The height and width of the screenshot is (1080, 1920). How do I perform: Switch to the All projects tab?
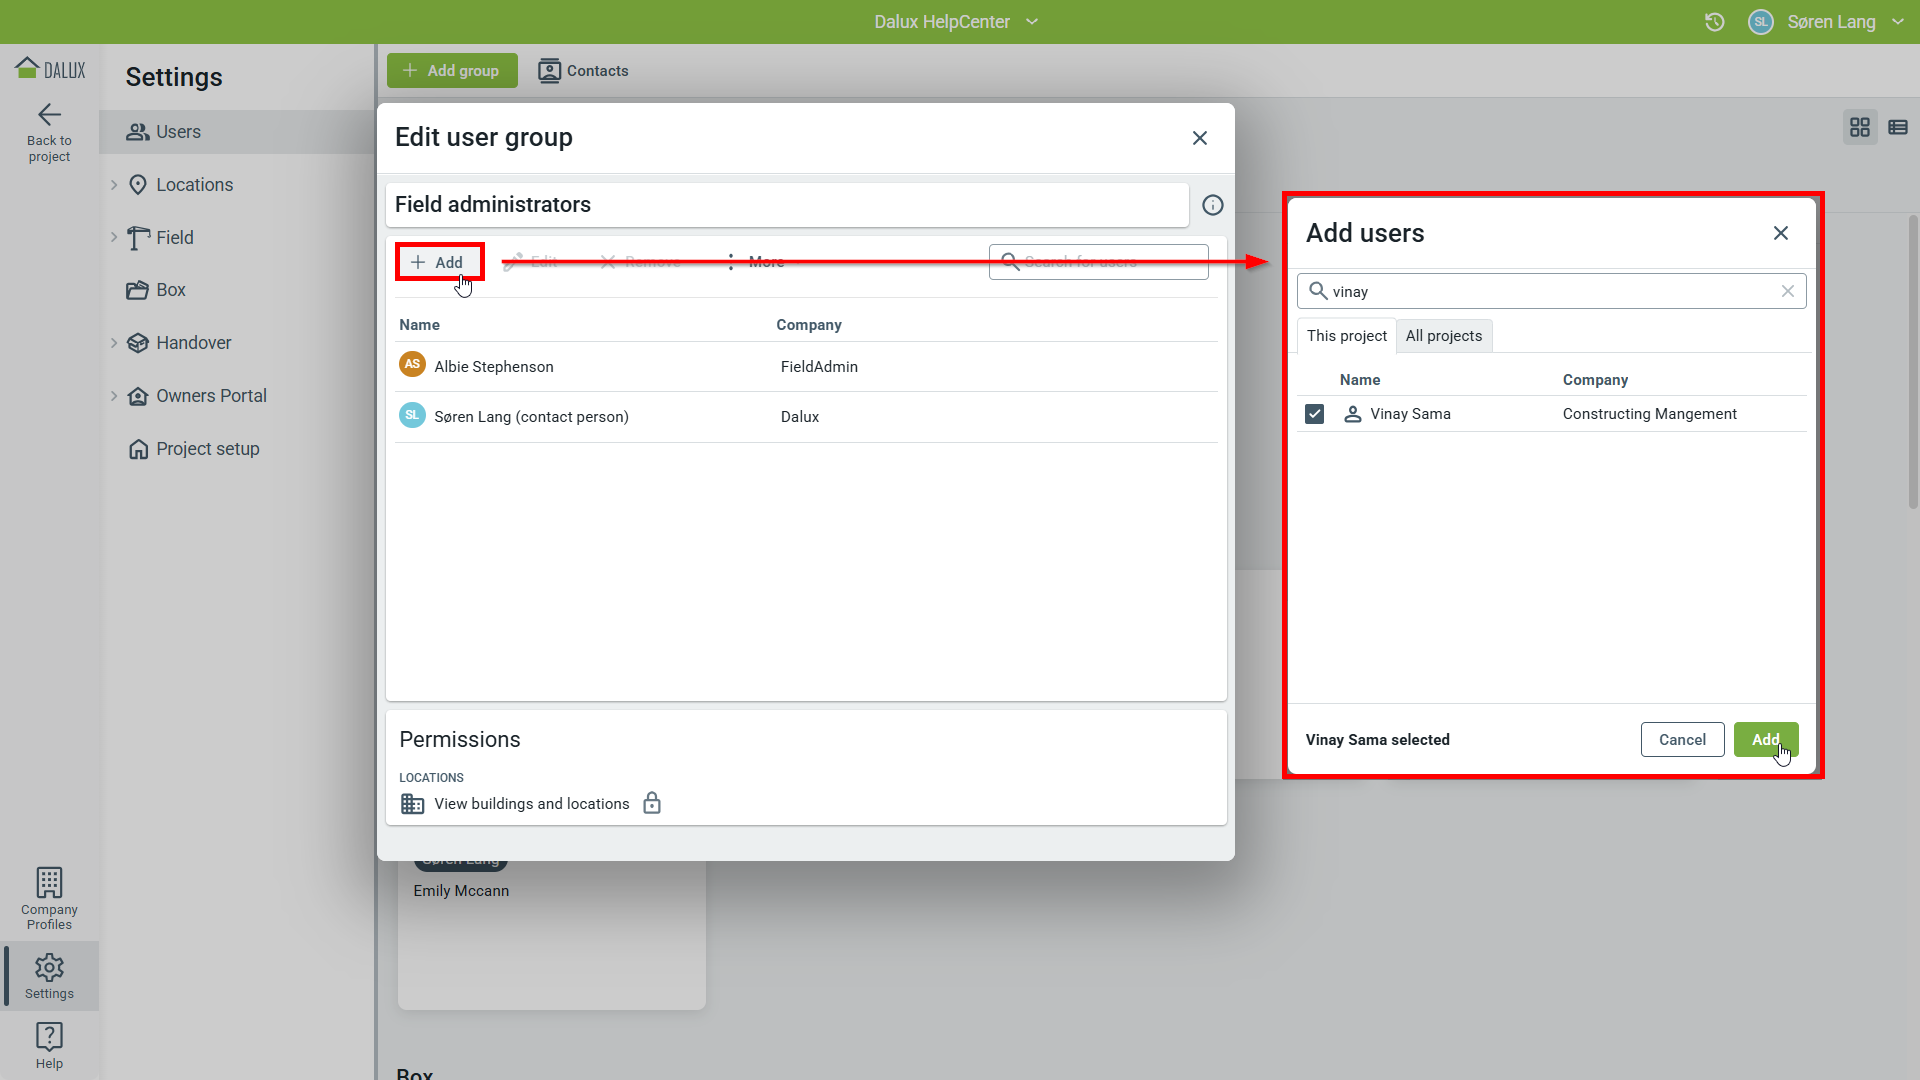click(1443, 336)
